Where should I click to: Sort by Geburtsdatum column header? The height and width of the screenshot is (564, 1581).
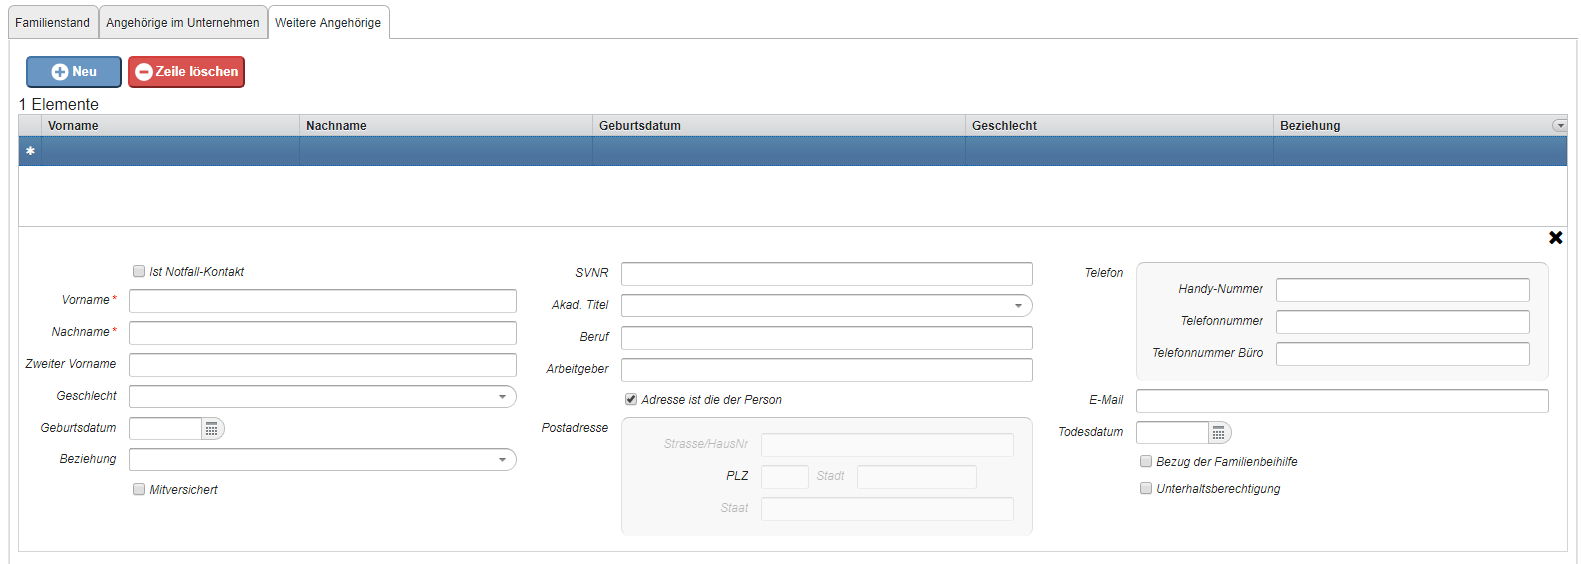point(640,126)
